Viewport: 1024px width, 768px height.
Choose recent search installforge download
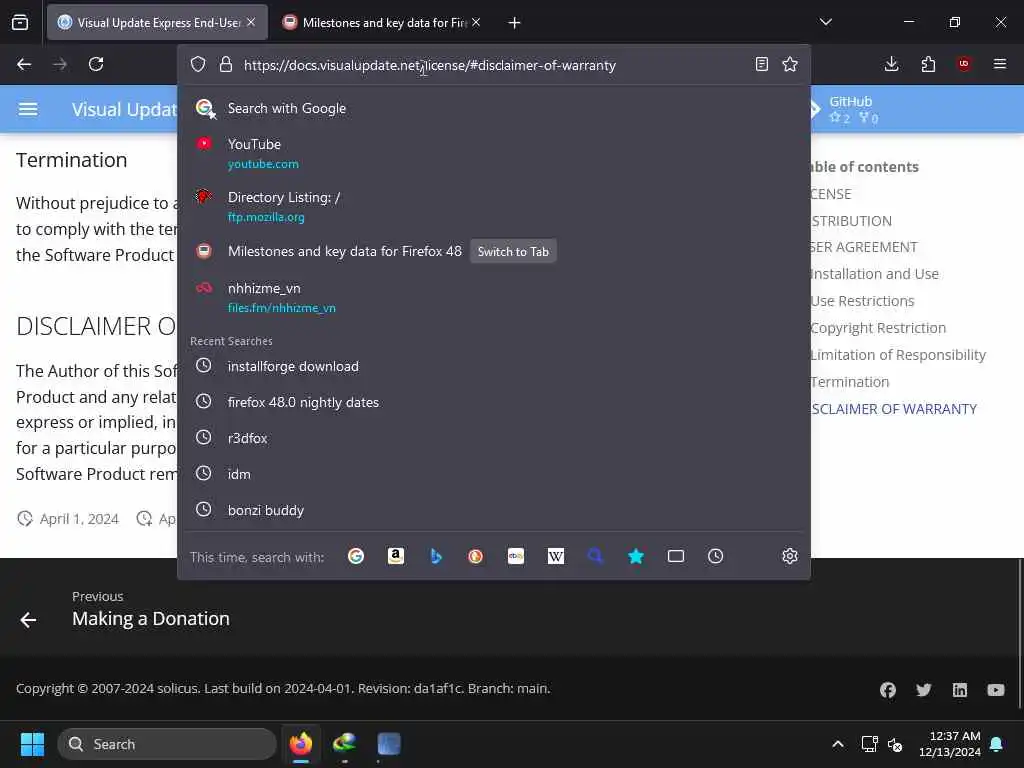point(494,366)
